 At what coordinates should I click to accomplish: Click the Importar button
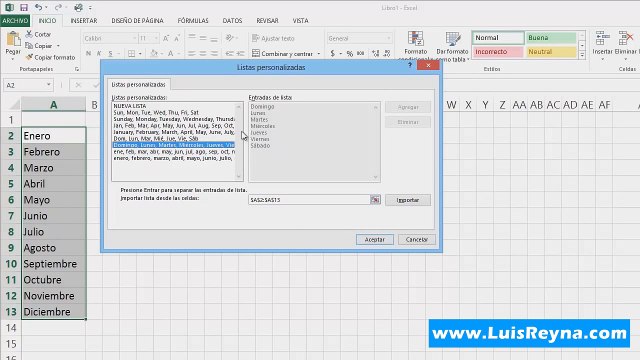[x=408, y=200]
